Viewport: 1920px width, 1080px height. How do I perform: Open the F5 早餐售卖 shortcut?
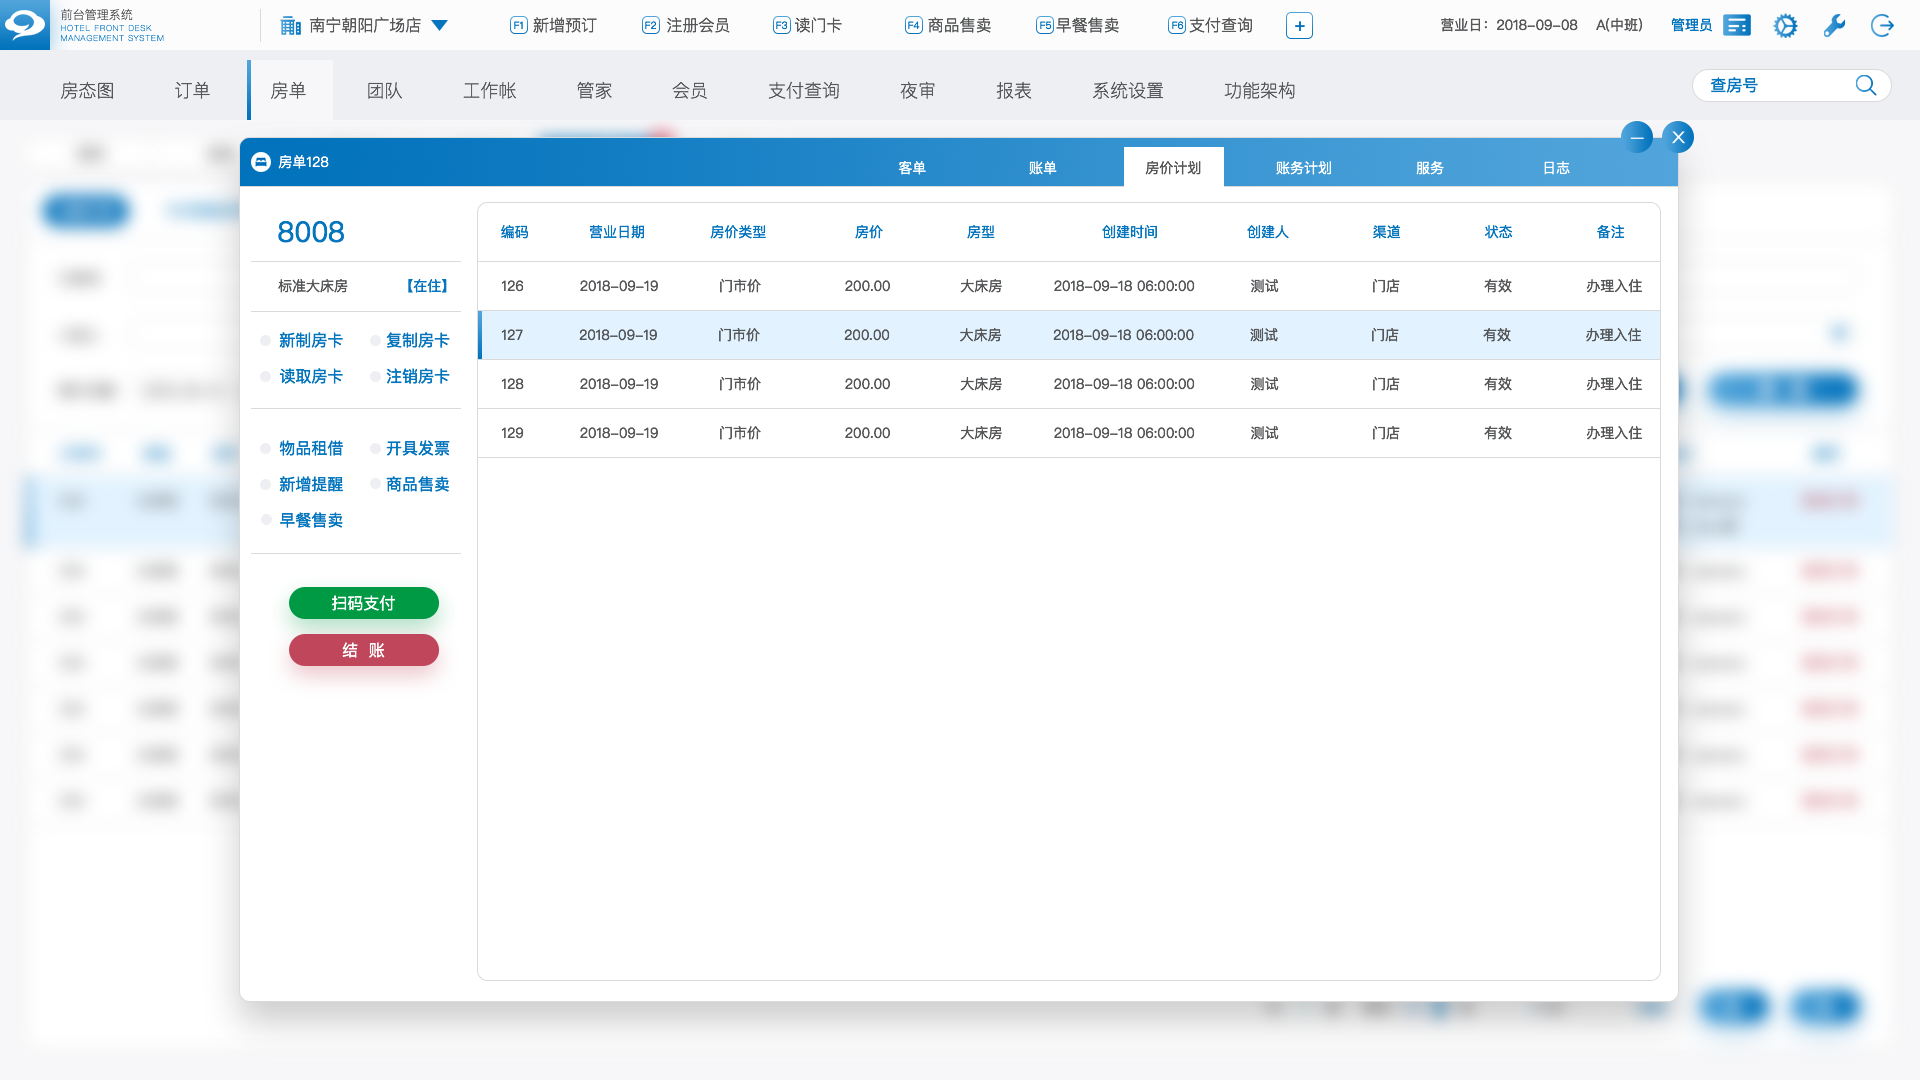click(x=1077, y=26)
